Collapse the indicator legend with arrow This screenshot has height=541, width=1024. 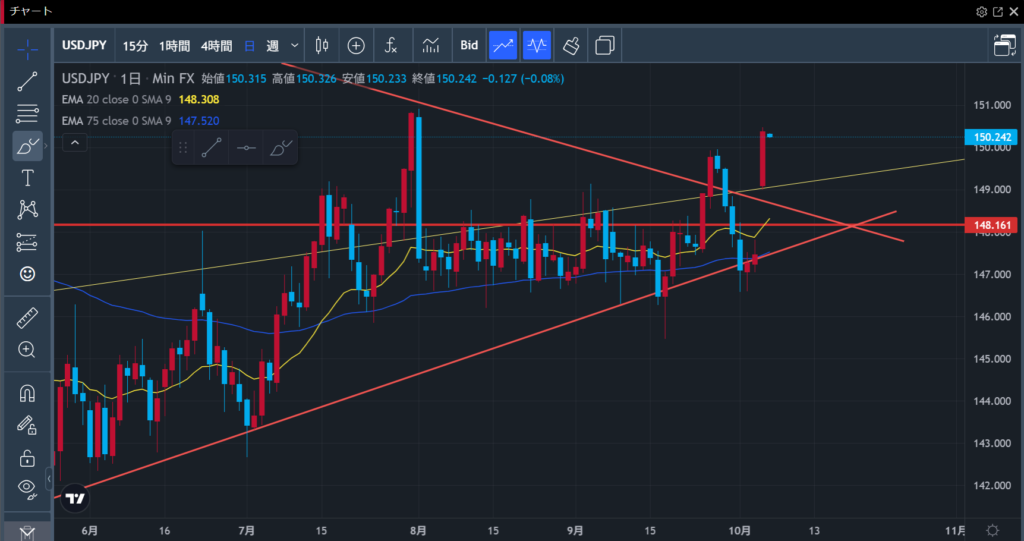point(75,143)
